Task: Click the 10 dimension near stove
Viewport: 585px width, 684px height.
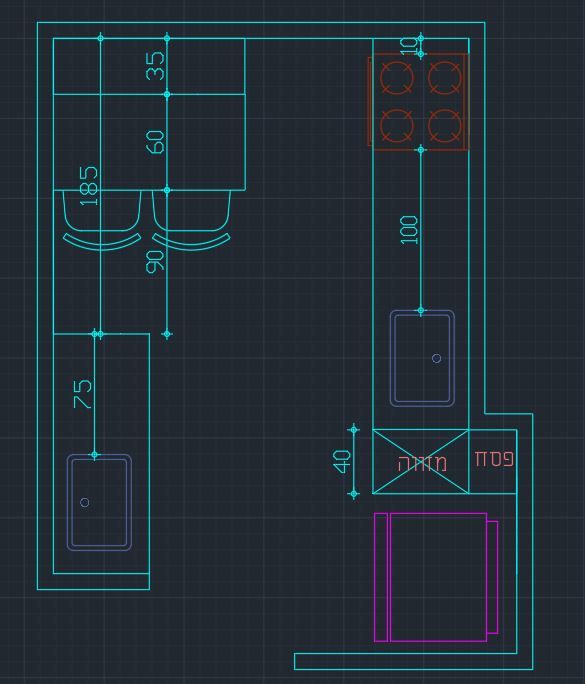Action: (409, 46)
